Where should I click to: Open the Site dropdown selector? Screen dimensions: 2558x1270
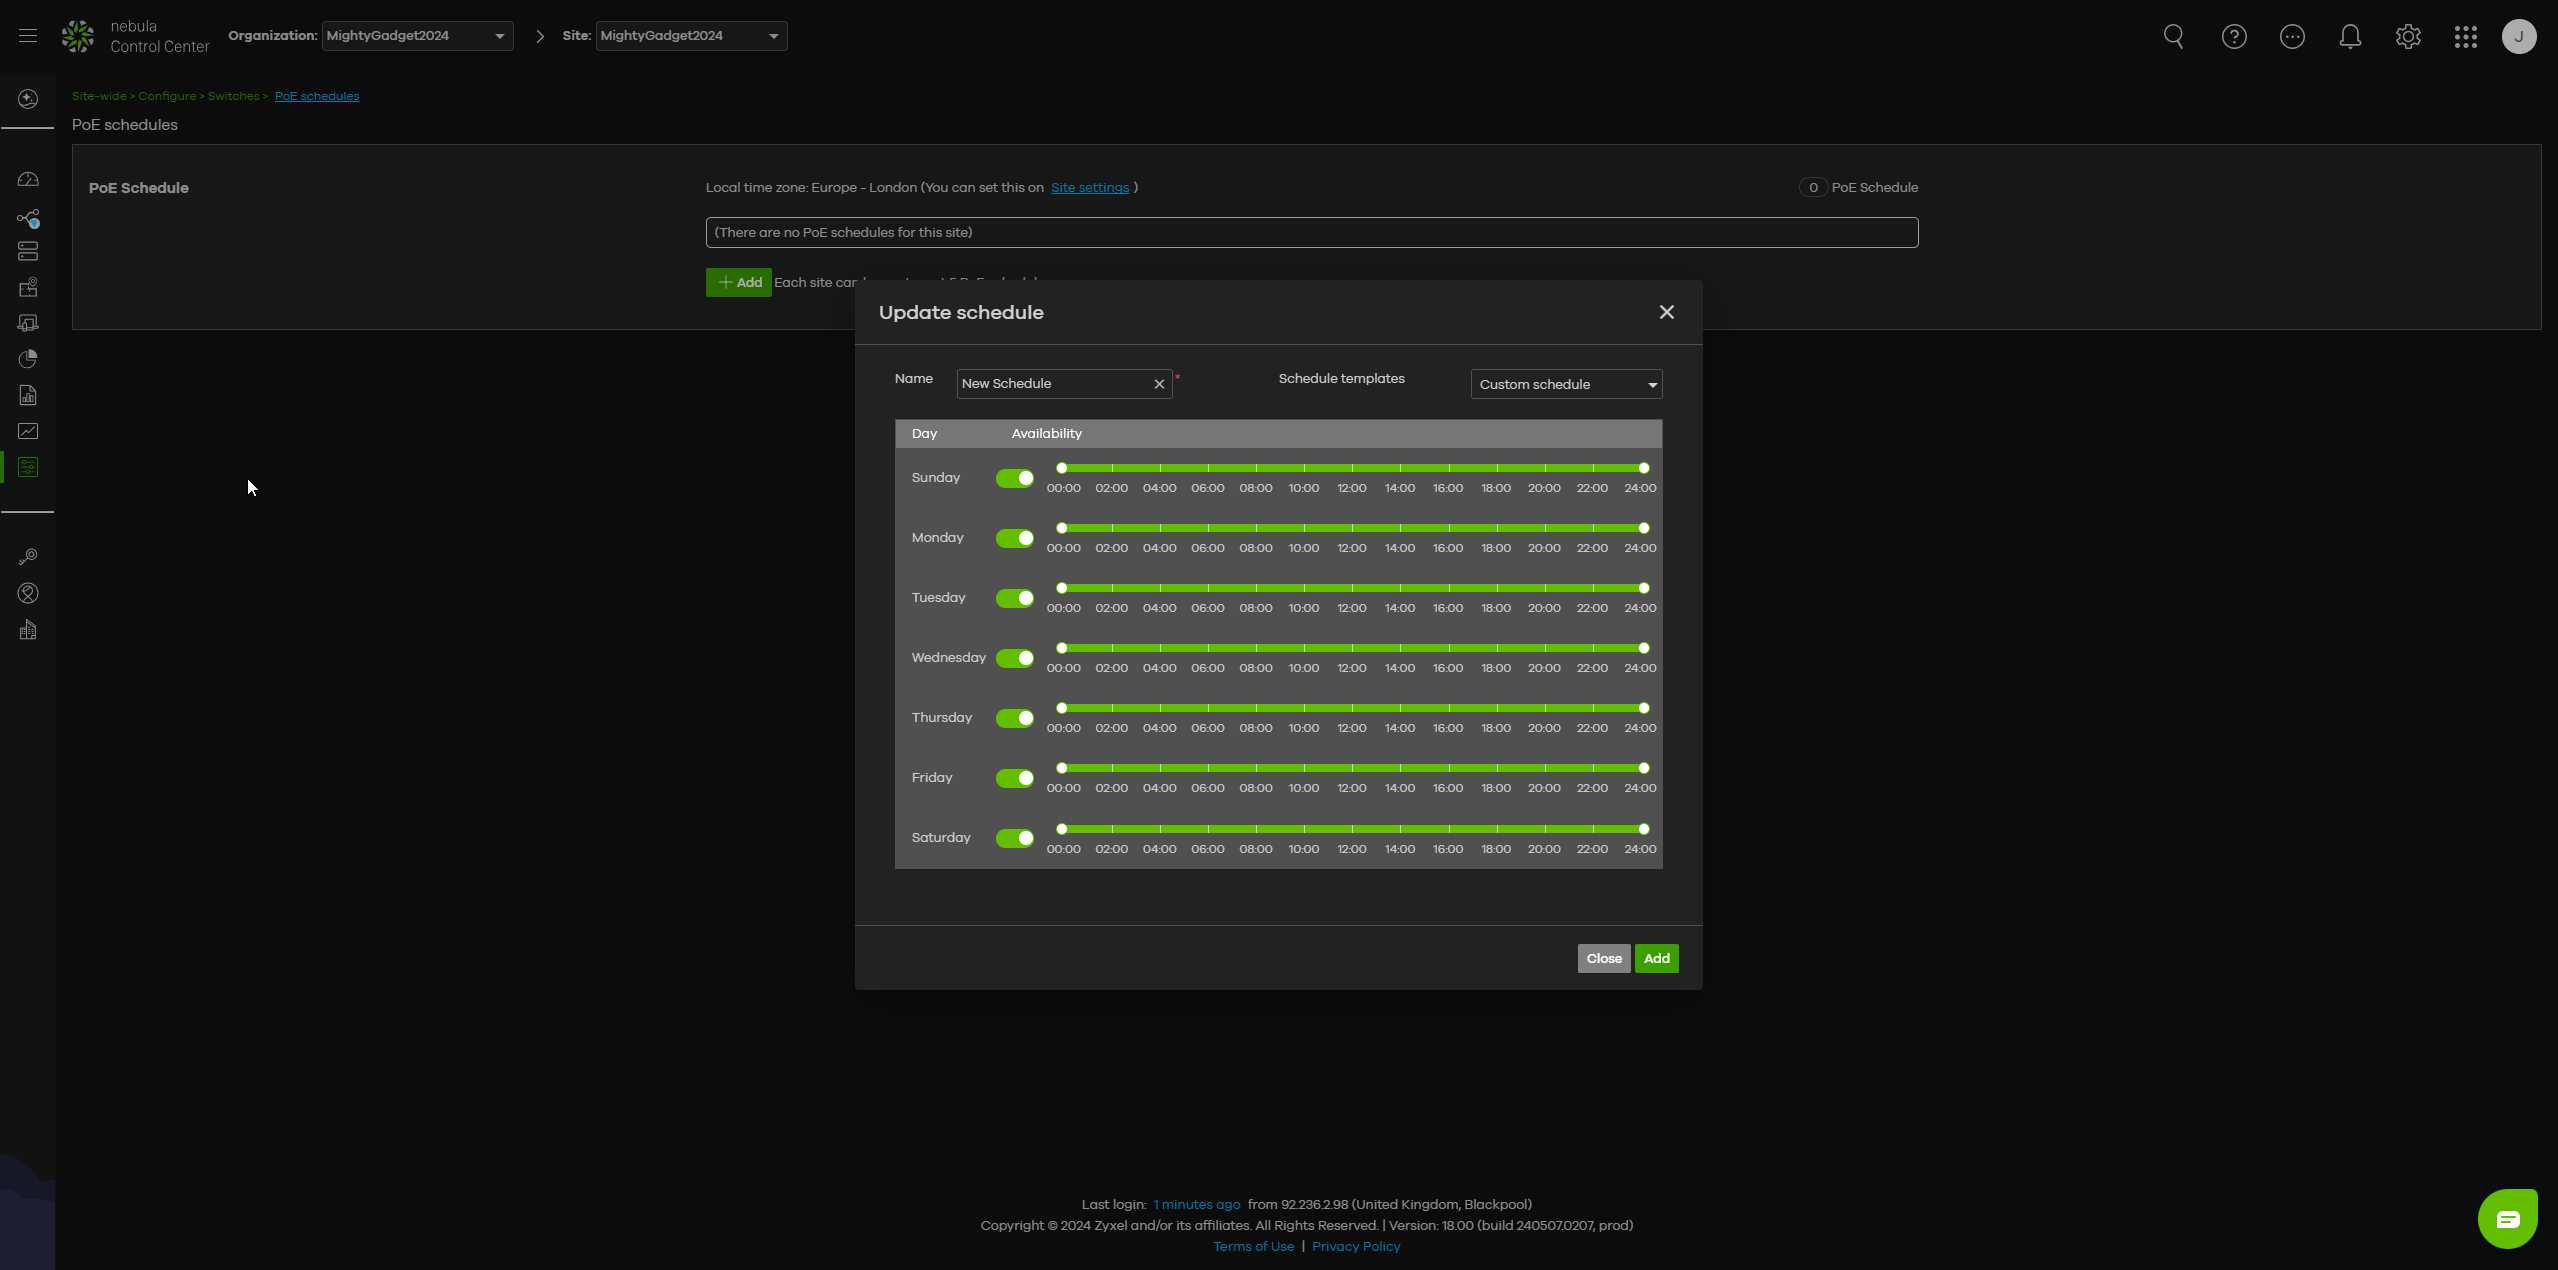tap(690, 36)
